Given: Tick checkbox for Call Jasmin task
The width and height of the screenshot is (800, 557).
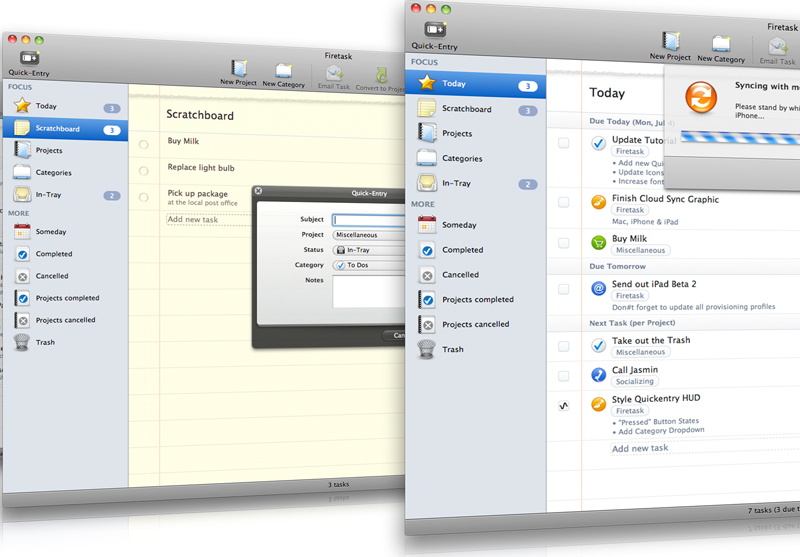Looking at the screenshot, I should click(564, 376).
